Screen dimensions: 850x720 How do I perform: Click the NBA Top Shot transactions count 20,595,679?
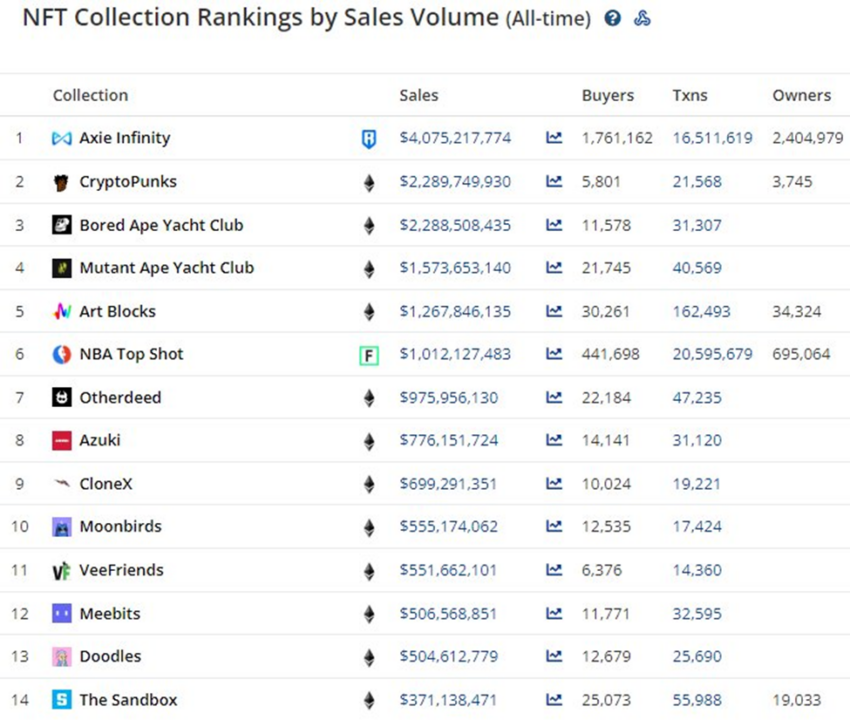click(x=712, y=354)
